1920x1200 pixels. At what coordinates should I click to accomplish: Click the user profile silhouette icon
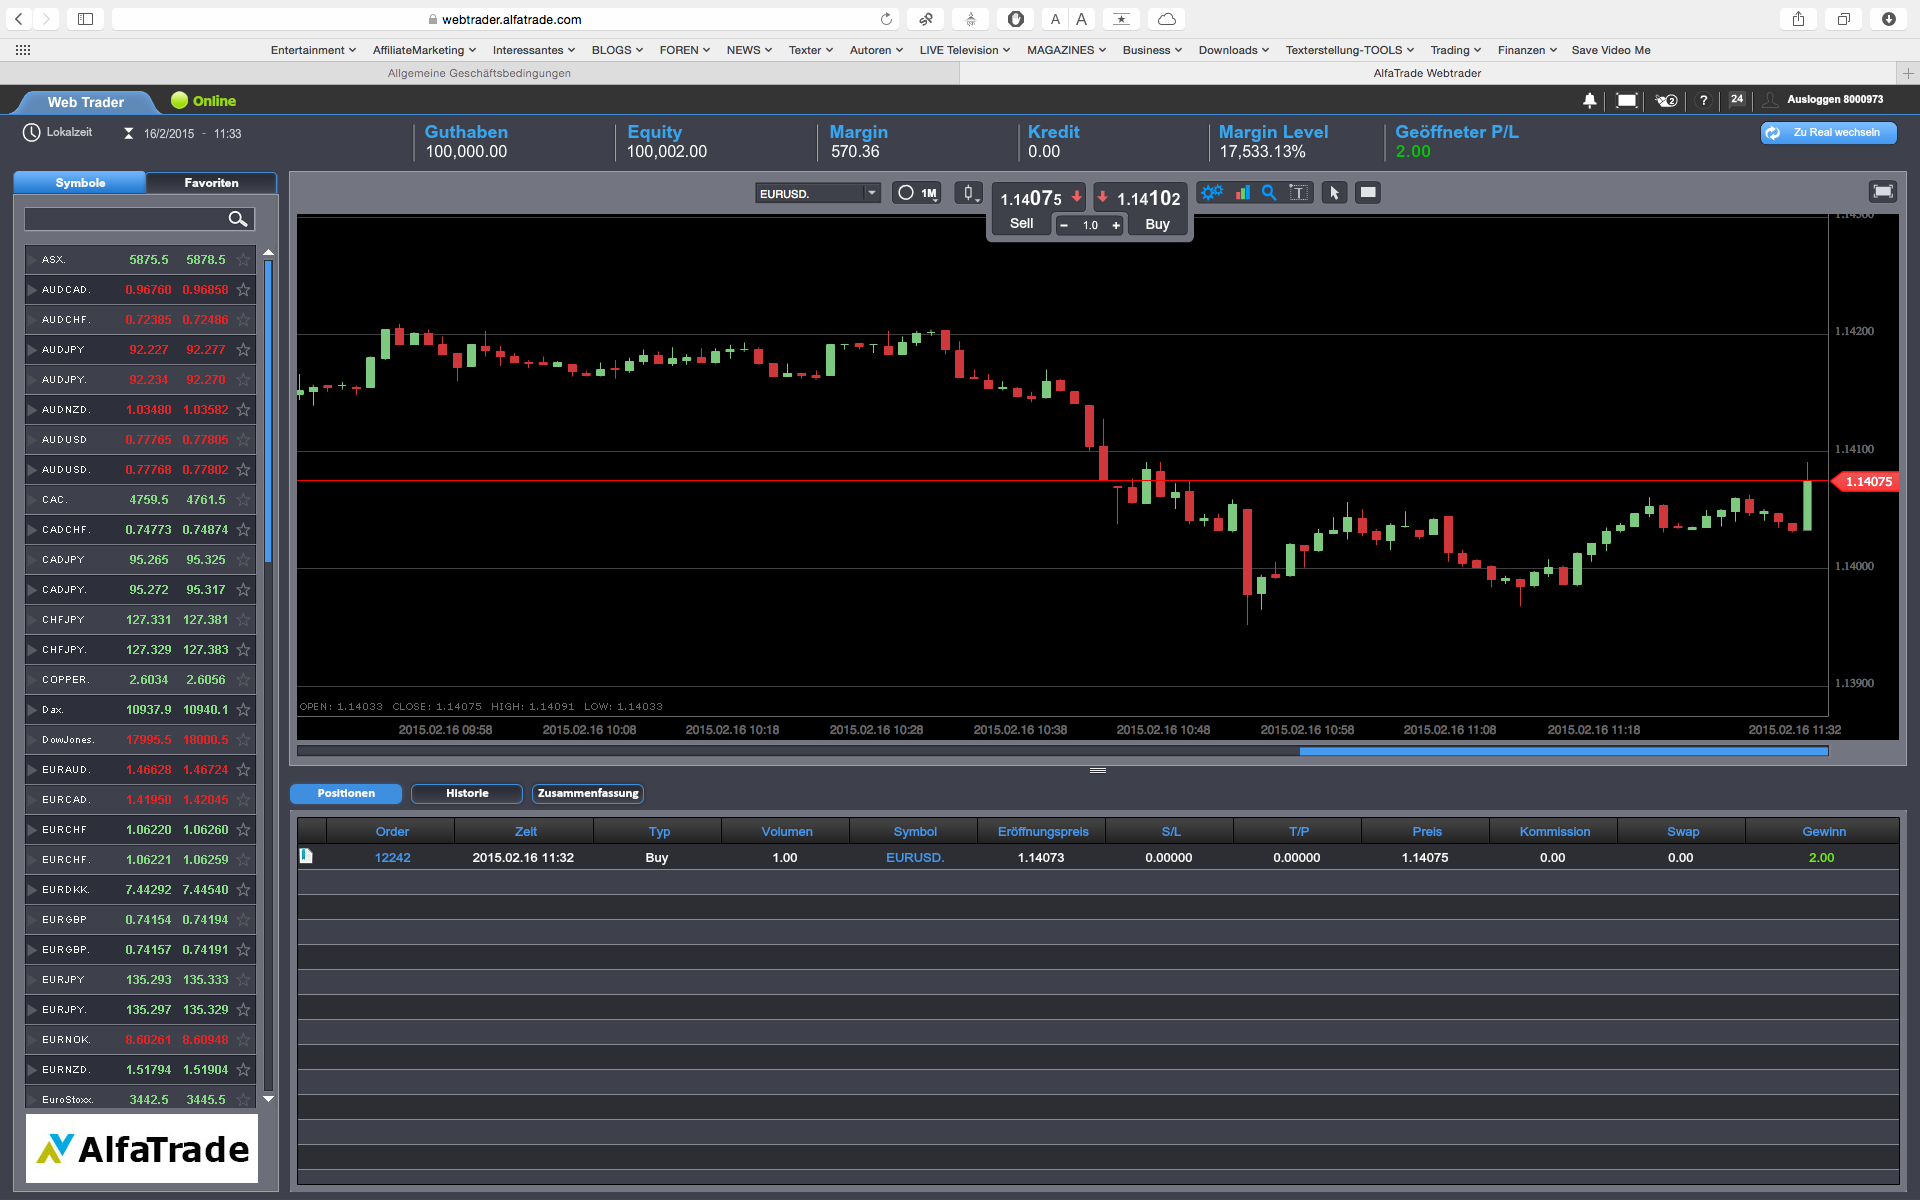pos(1770,100)
